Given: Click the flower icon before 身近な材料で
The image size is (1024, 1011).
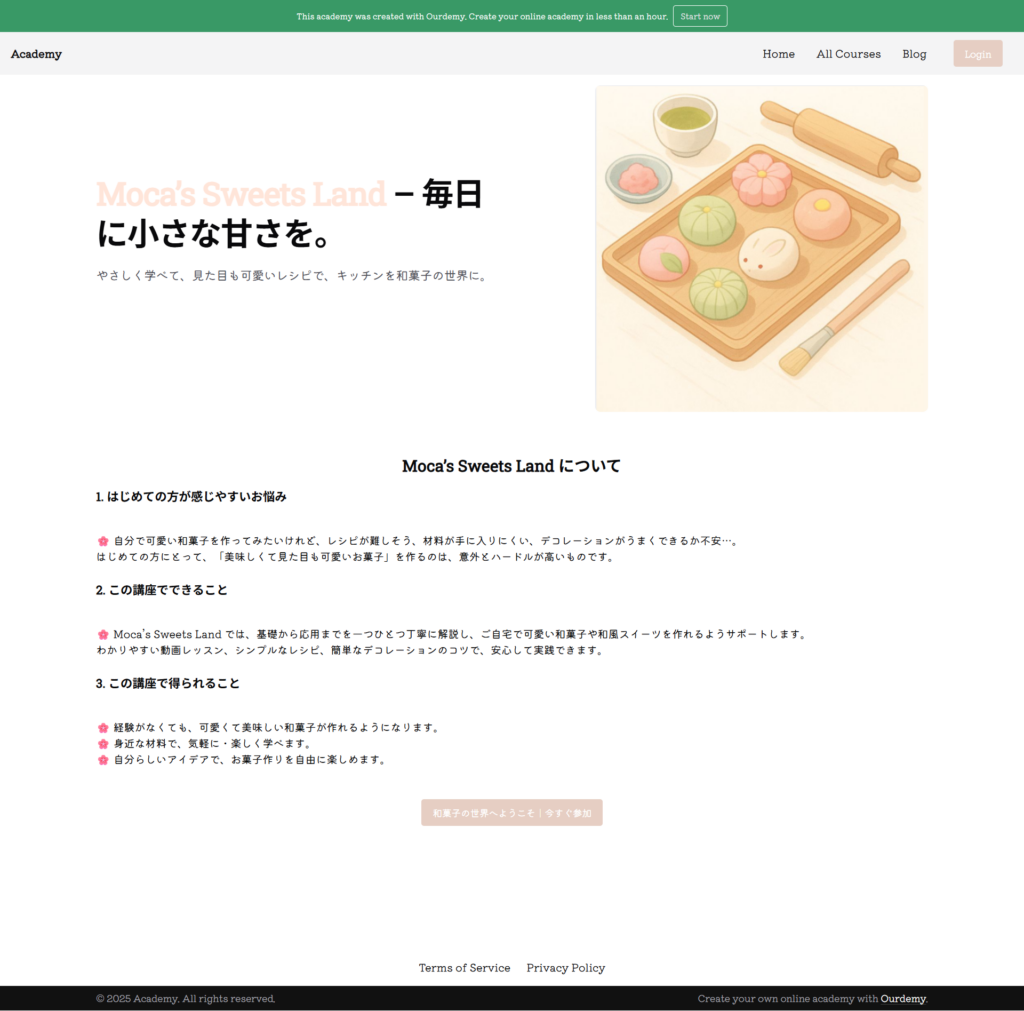Looking at the screenshot, I should coord(103,744).
